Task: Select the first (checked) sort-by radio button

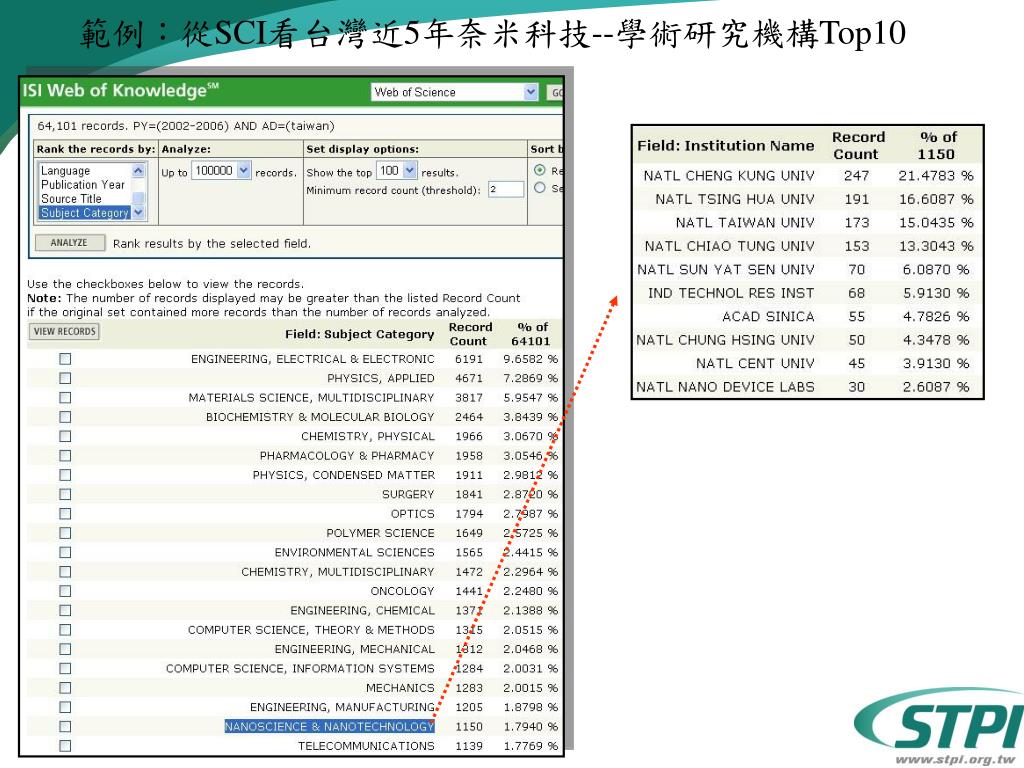Action: (x=540, y=170)
